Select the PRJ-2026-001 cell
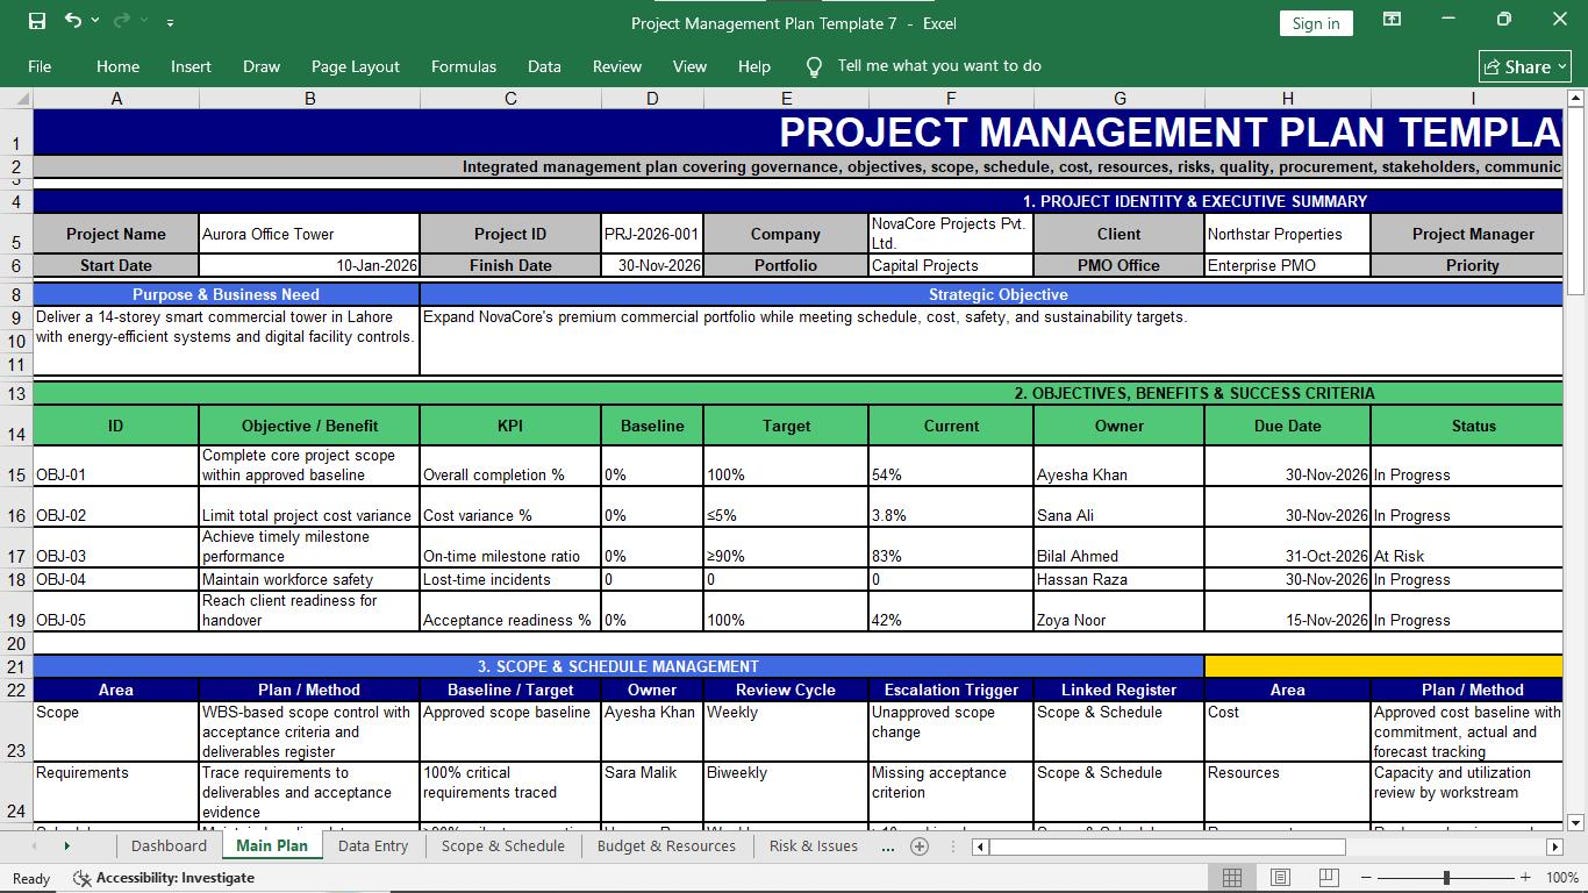The image size is (1588, 893). 652,234
